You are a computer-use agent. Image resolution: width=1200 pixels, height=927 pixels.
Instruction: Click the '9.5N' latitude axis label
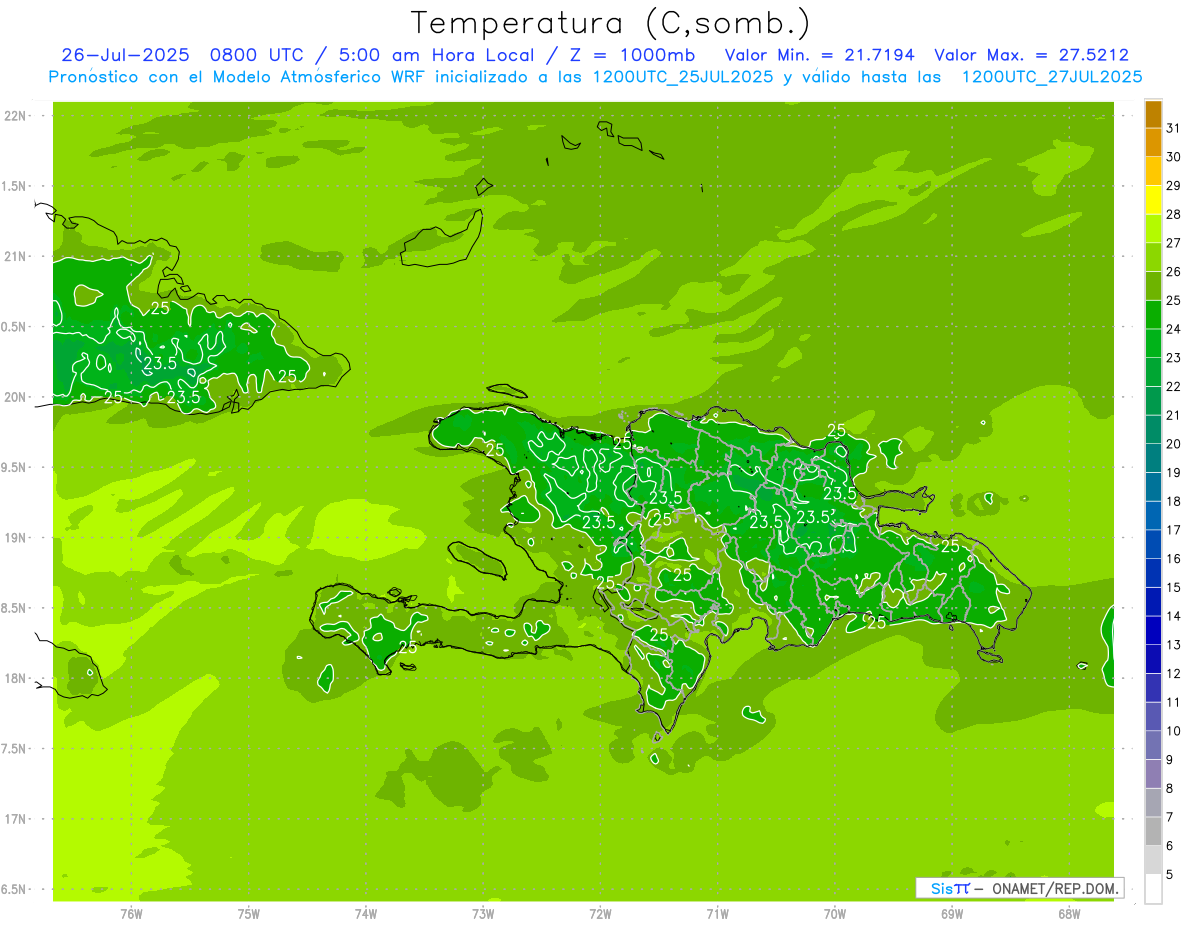coord(15,467)
